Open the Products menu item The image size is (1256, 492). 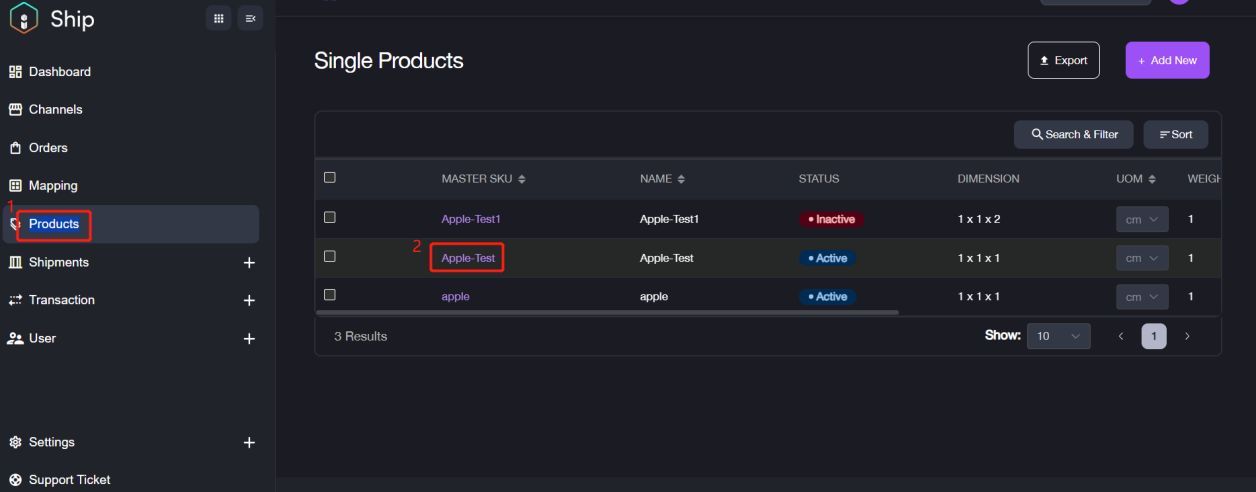[x=54, y=224]
